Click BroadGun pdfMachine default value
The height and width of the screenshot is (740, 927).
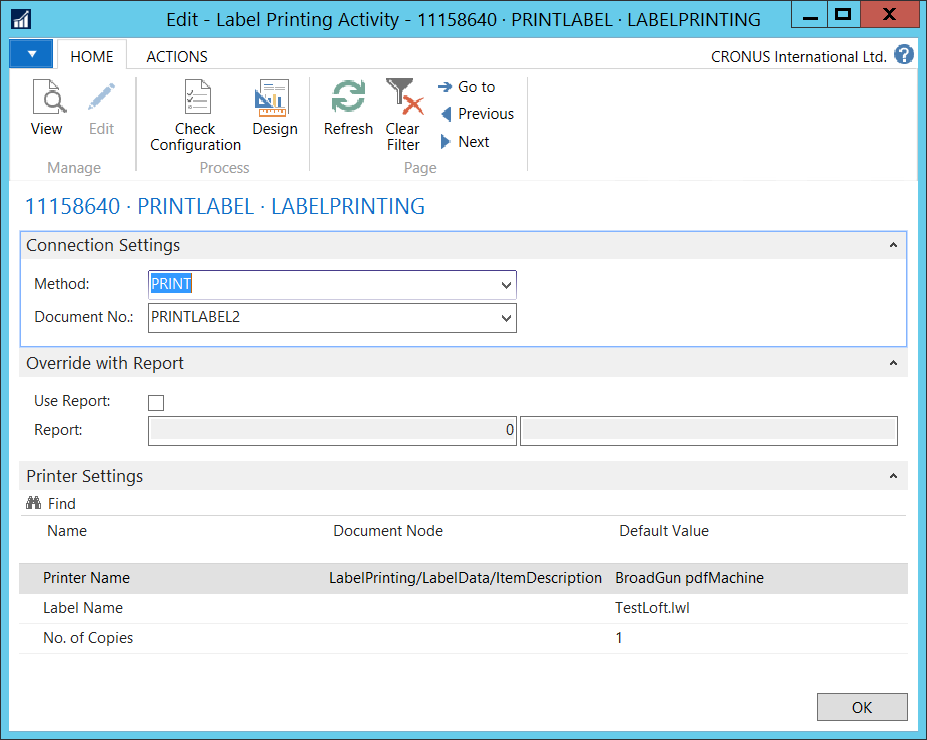pyautogui.click(x=689, y=578)
